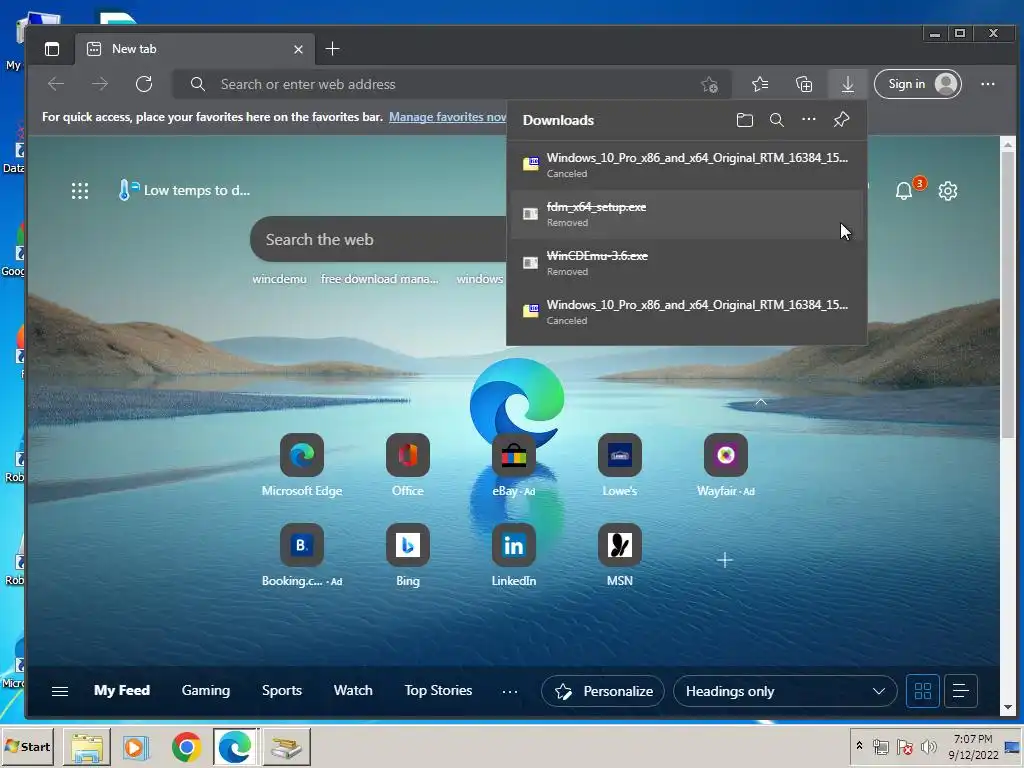
Task: Open the feed hamburger menu
Action: tap(60, 691)
